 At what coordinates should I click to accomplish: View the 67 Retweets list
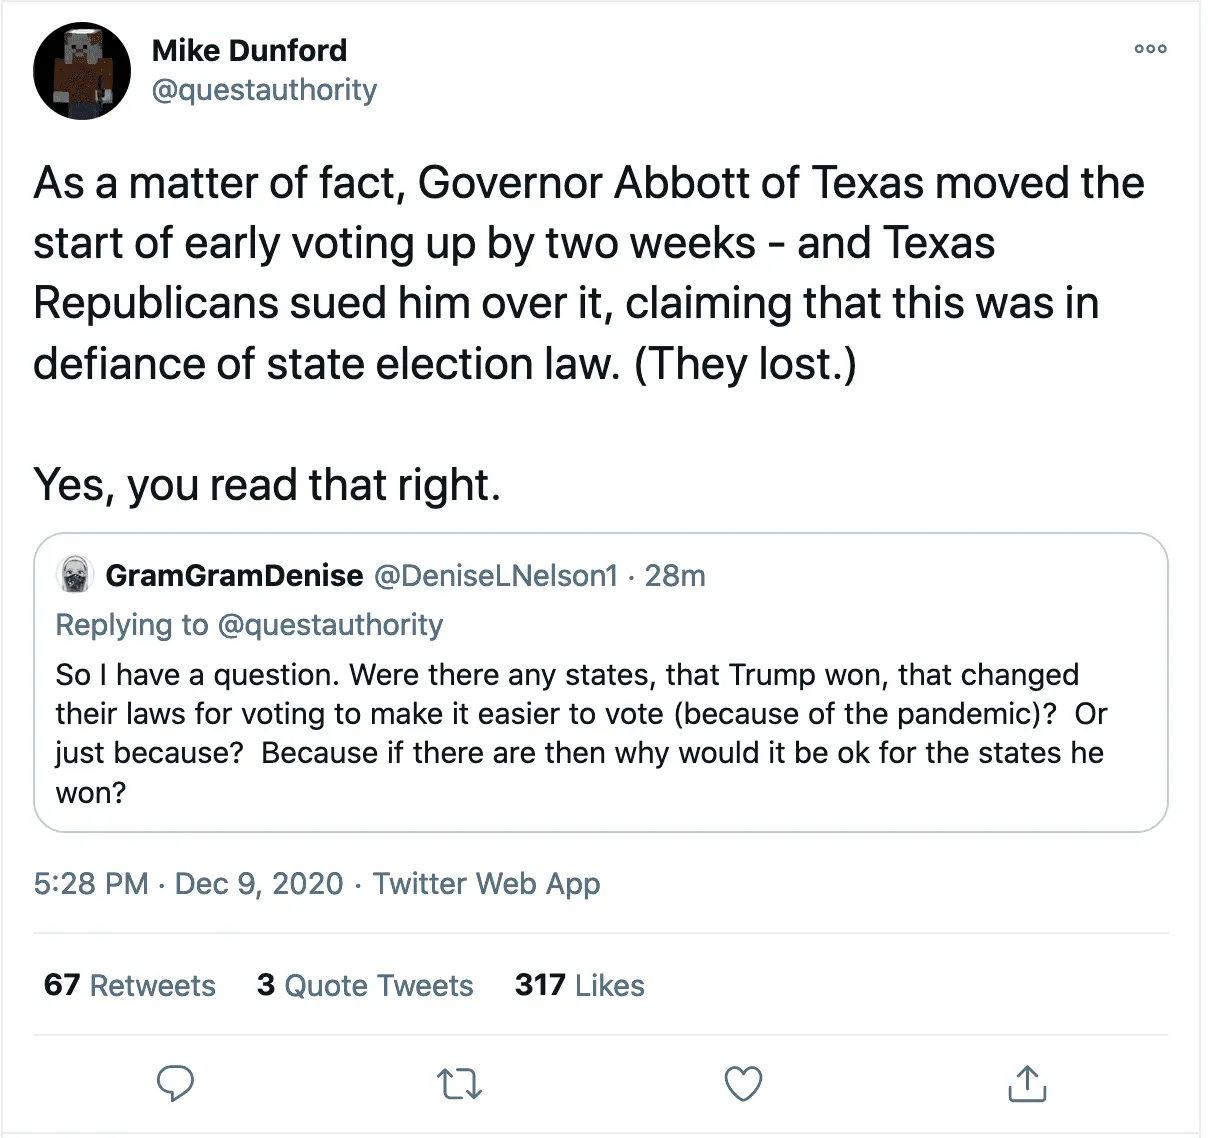click(130, 985)
